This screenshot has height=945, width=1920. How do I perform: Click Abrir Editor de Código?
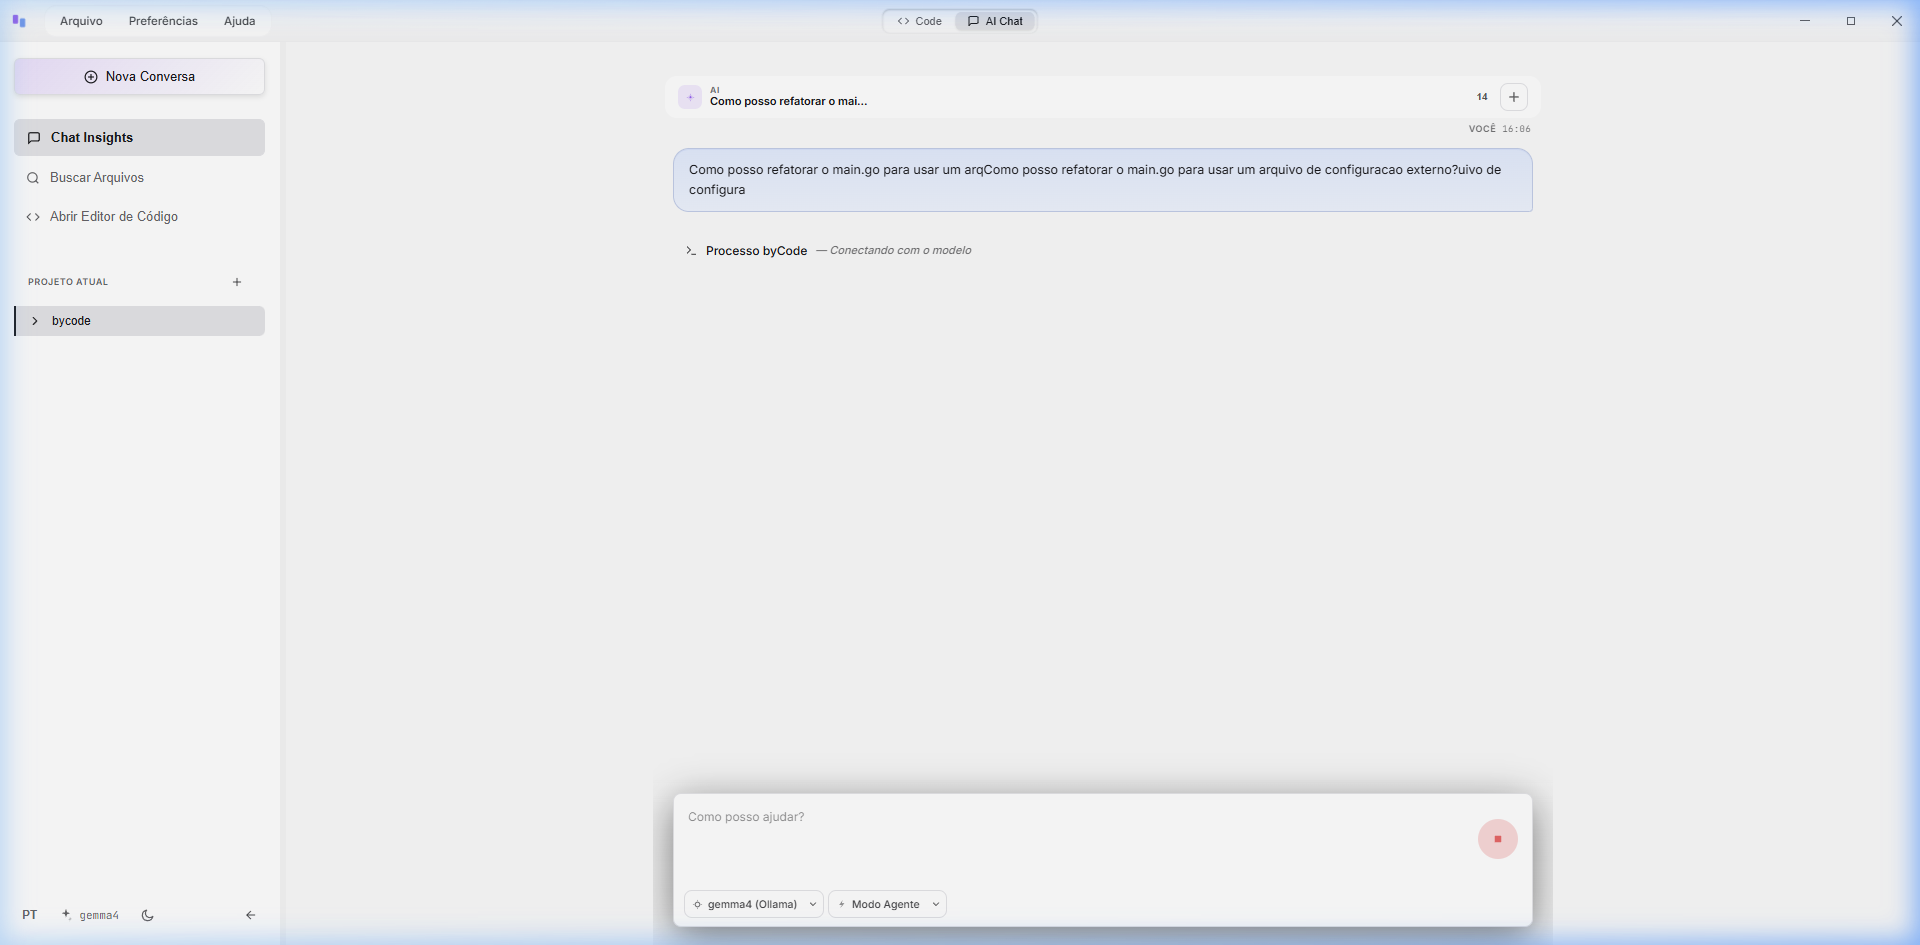pyautogui.click(x=113, y=217)
